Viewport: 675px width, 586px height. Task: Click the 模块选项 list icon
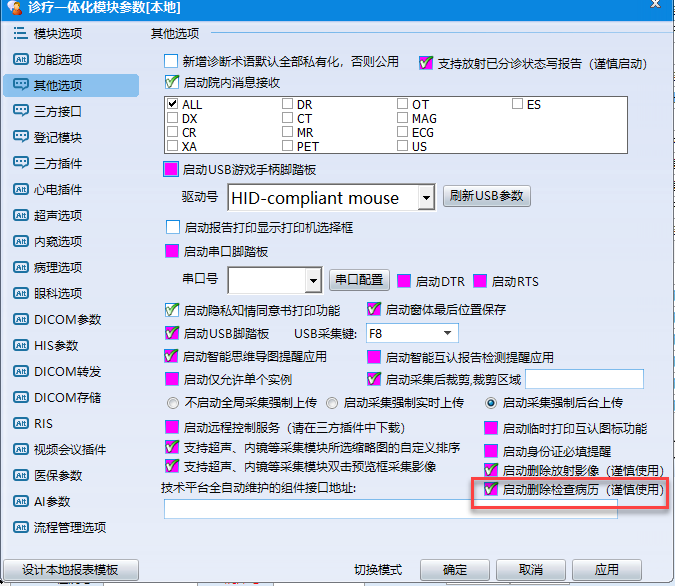20,34
